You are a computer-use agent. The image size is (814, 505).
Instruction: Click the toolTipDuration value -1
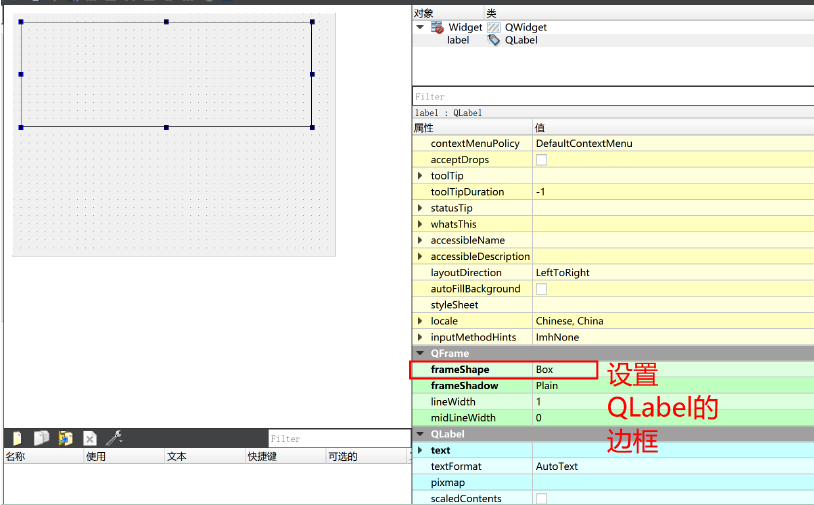click(540, 192)
